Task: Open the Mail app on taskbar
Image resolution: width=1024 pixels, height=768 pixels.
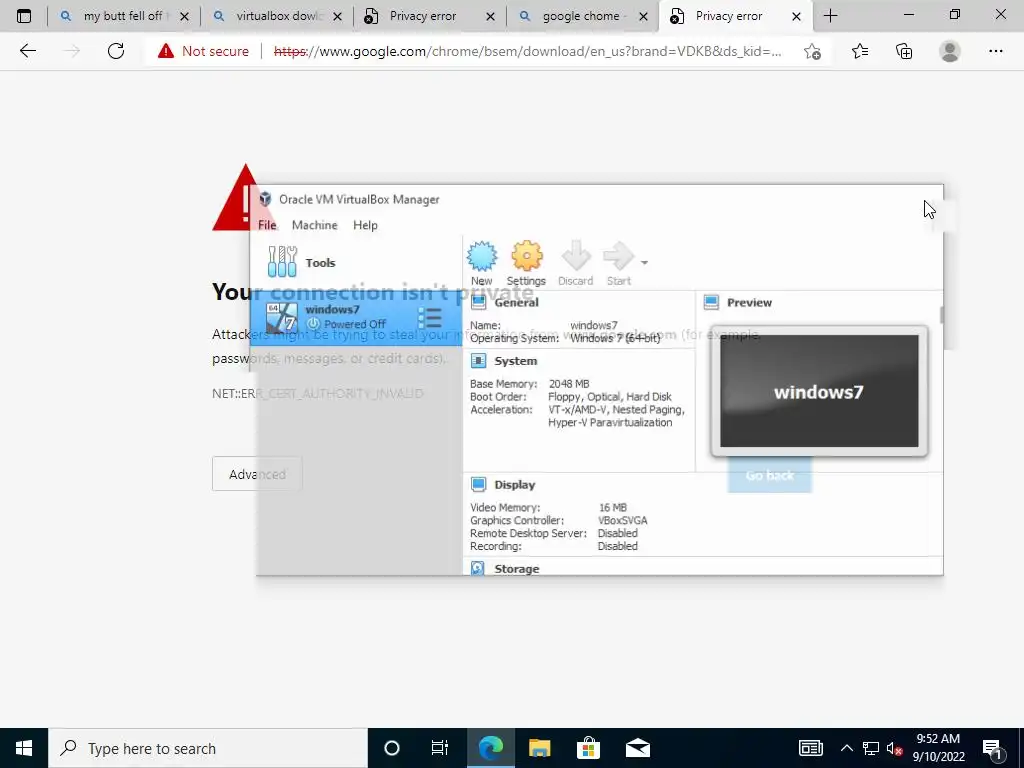Action: [x=637, y=748]
